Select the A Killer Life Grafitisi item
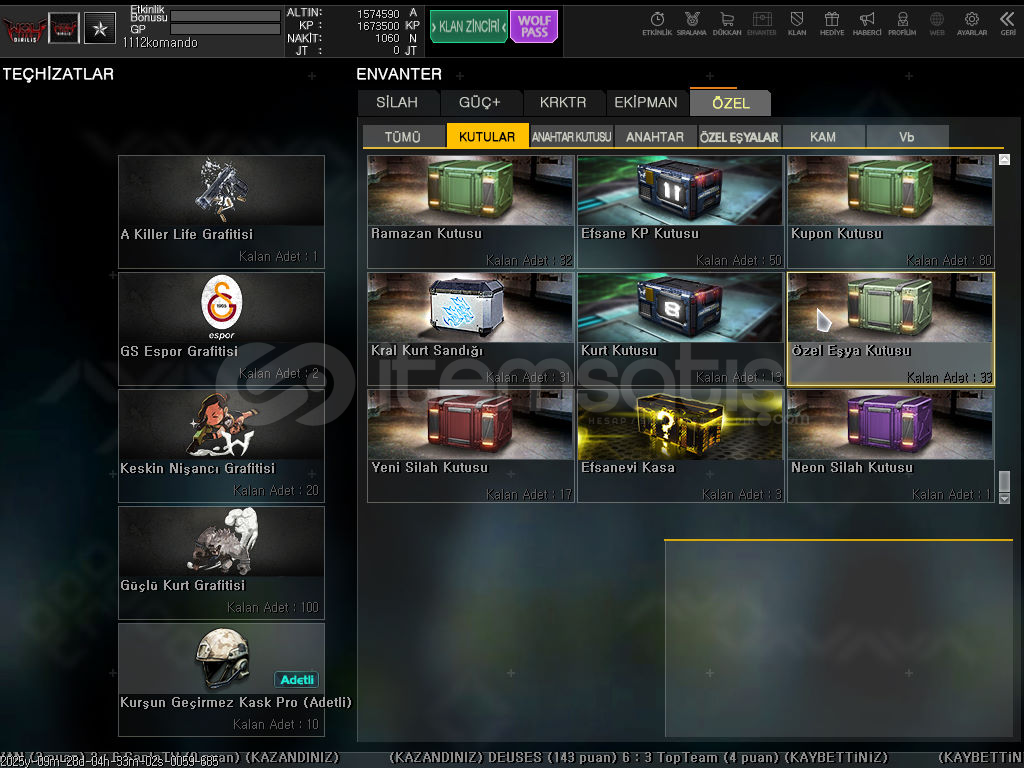Image resolution: width=1024 pixels, height=768 pixels. pyautogui.click(x=221, y=212)
